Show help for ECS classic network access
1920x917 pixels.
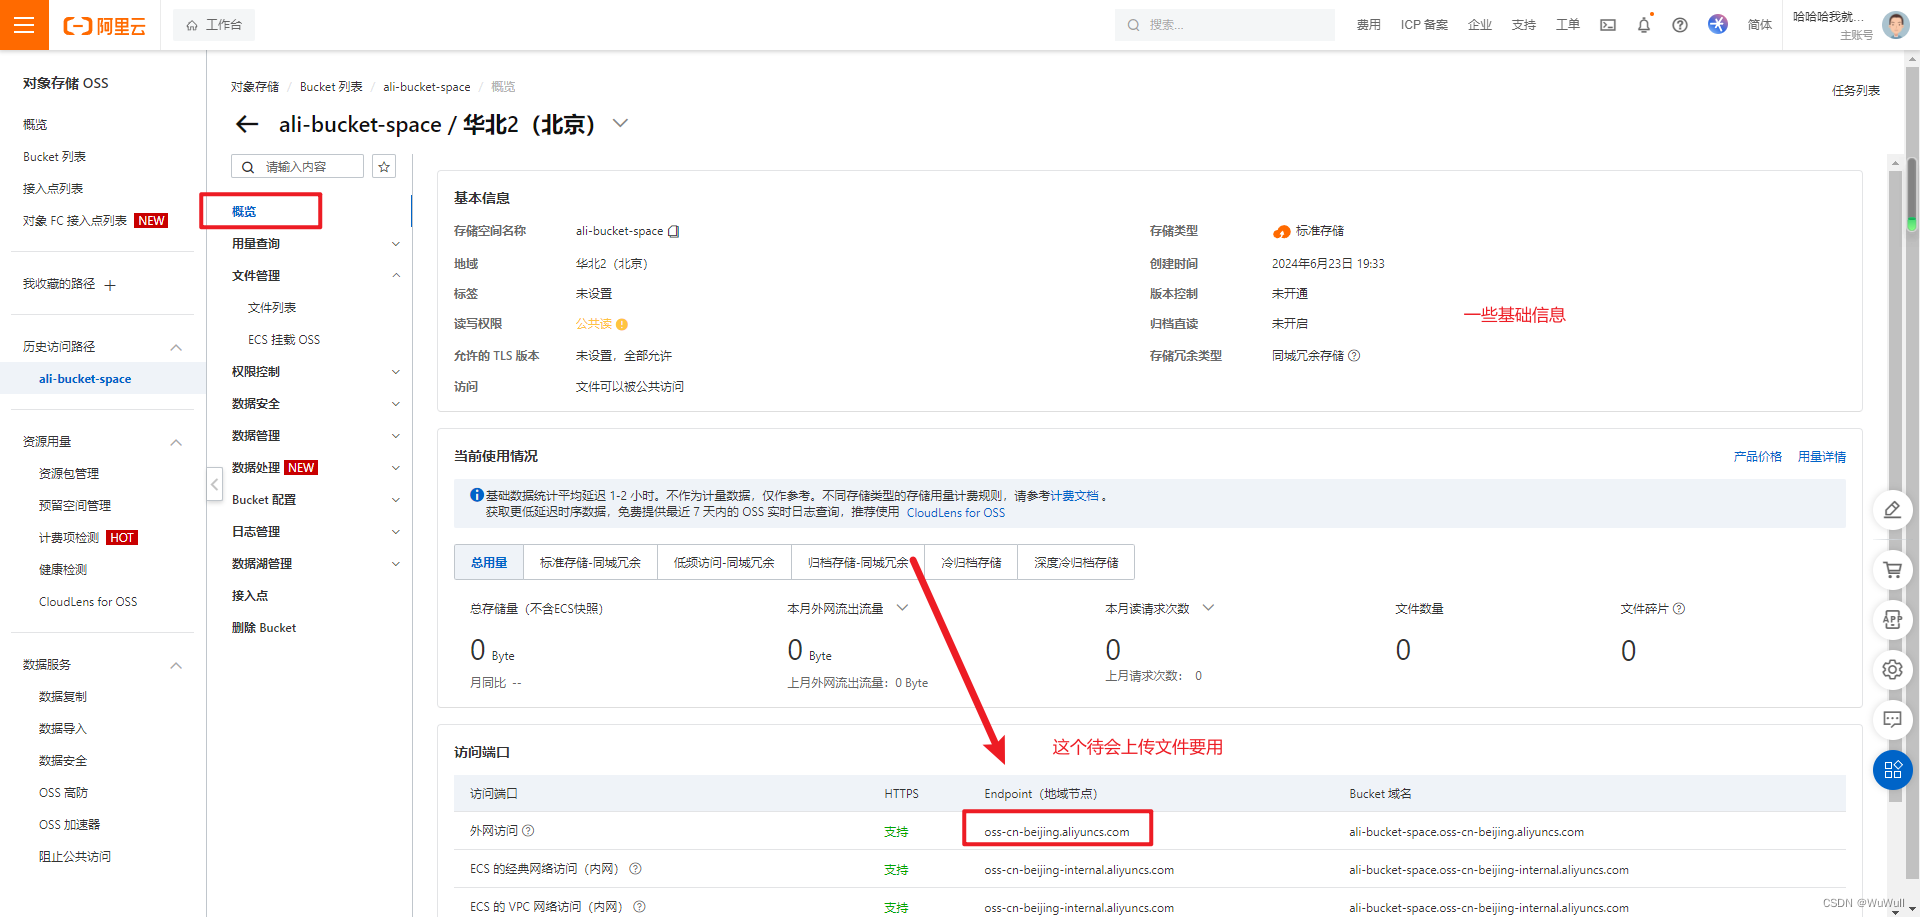(635, 869)
